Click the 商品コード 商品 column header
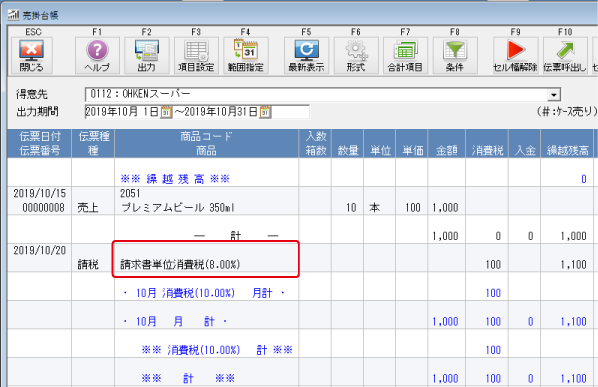598x387 pixels. click(206, 143)
